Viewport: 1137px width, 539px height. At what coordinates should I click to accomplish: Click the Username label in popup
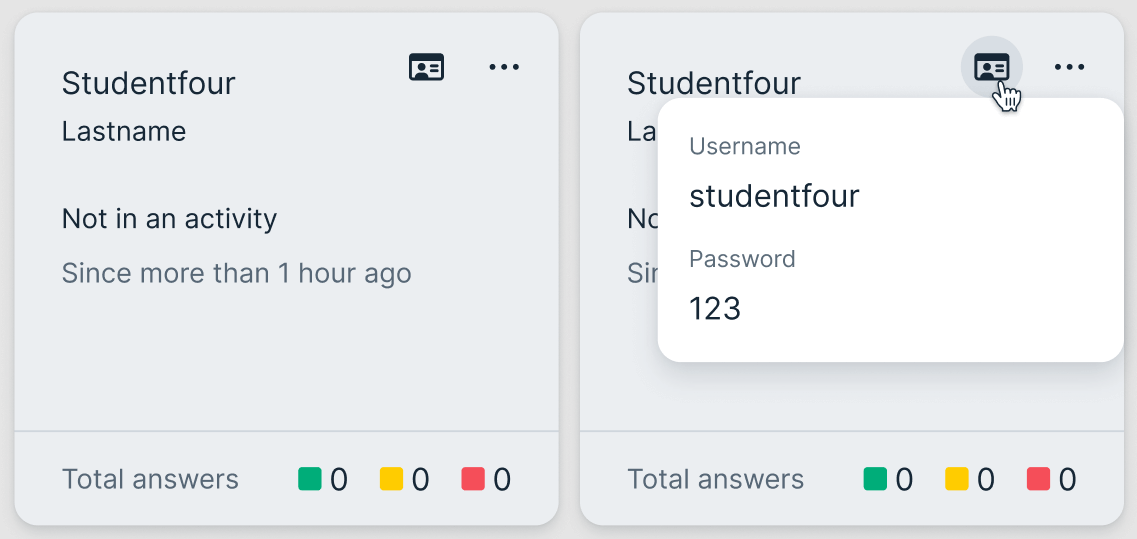(745, 147)
